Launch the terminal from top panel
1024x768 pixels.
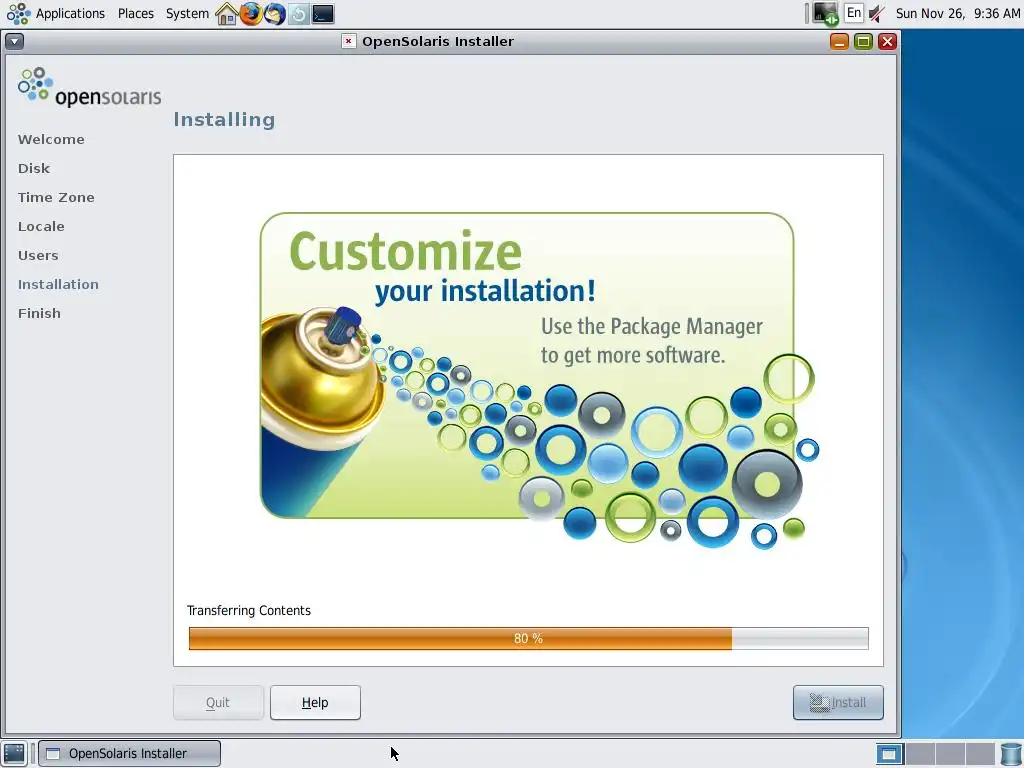(x=323, y=14)
